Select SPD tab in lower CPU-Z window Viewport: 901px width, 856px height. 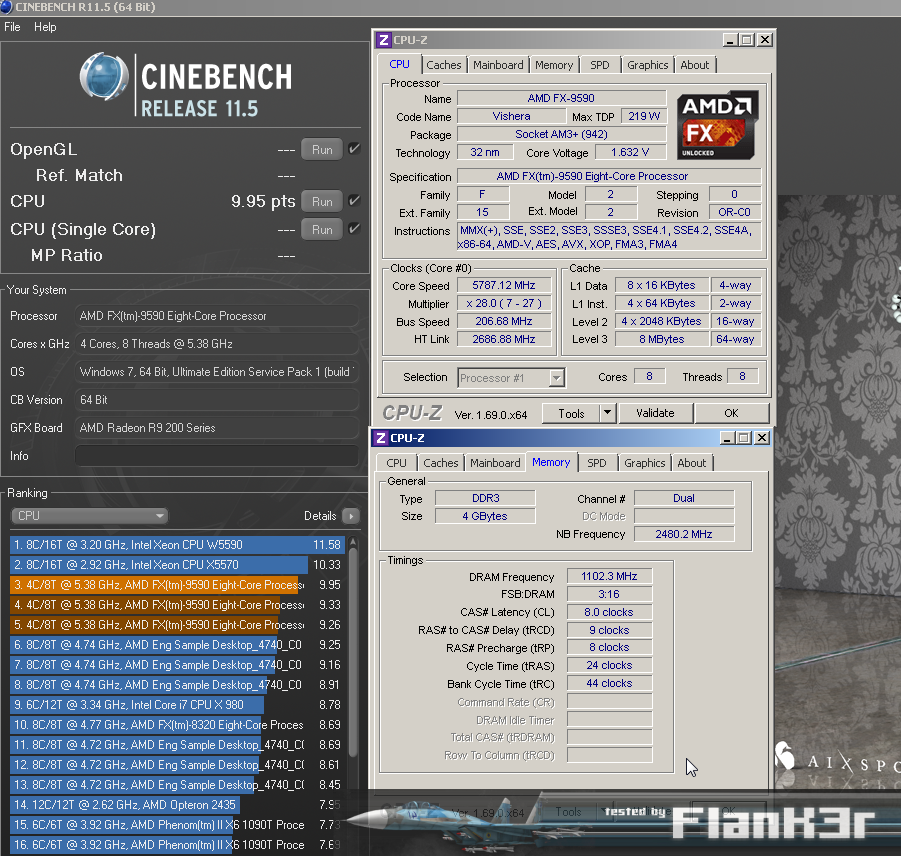[596, 463]
